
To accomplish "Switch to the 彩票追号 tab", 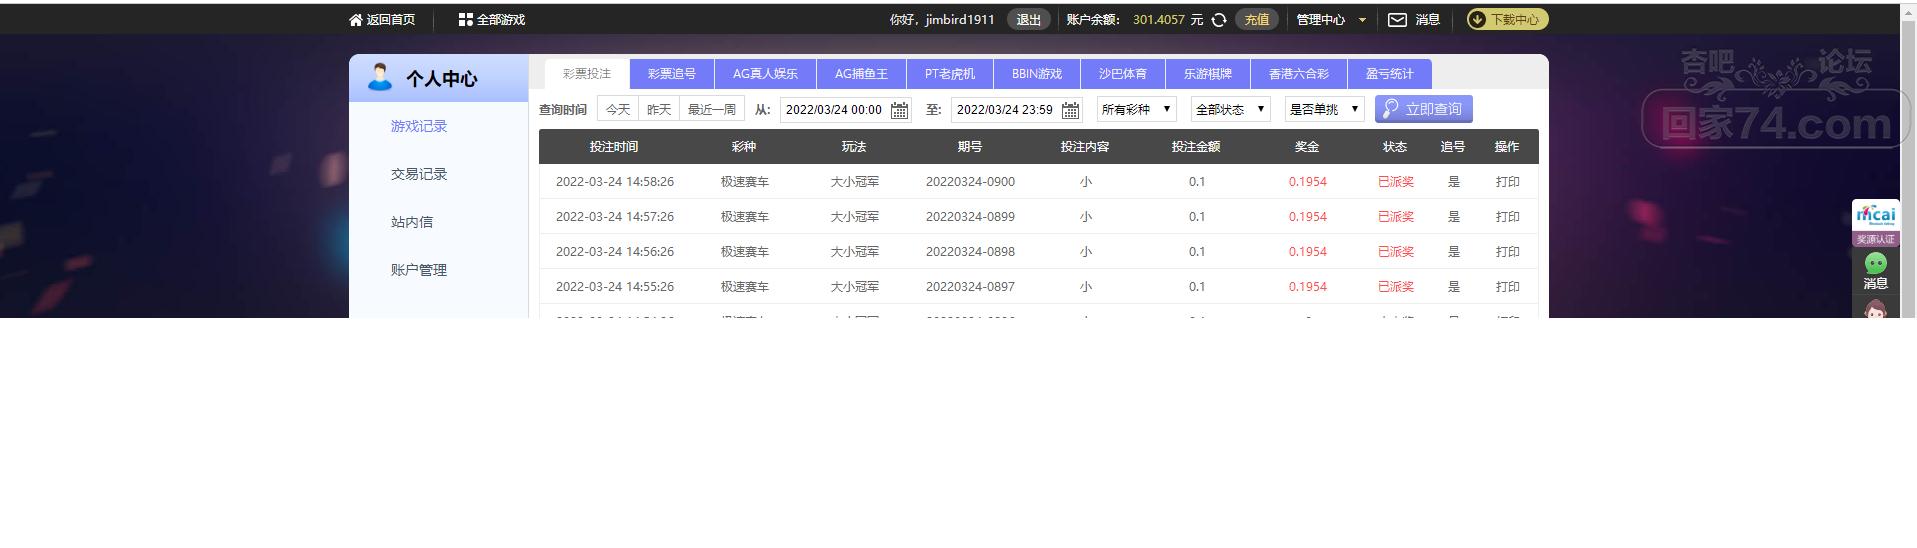I will pos(672,74).
